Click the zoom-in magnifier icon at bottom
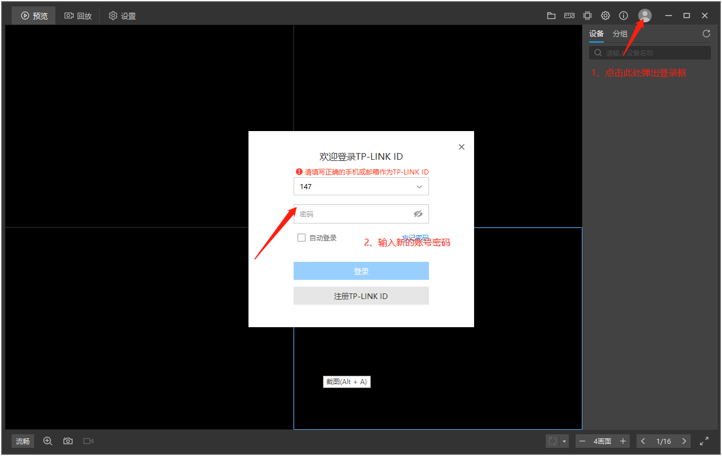This screenshot has width=722, height=456. pyautogui.click(x=48, y=441)
